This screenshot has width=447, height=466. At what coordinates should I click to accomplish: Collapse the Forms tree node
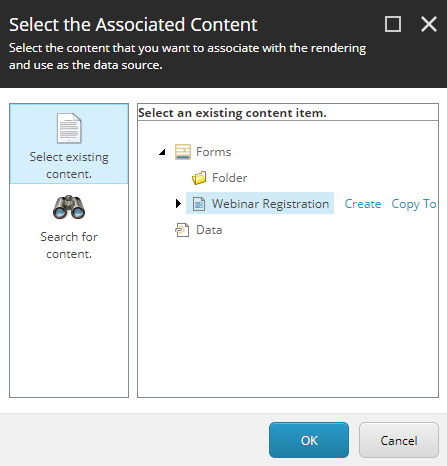[162, 152]
